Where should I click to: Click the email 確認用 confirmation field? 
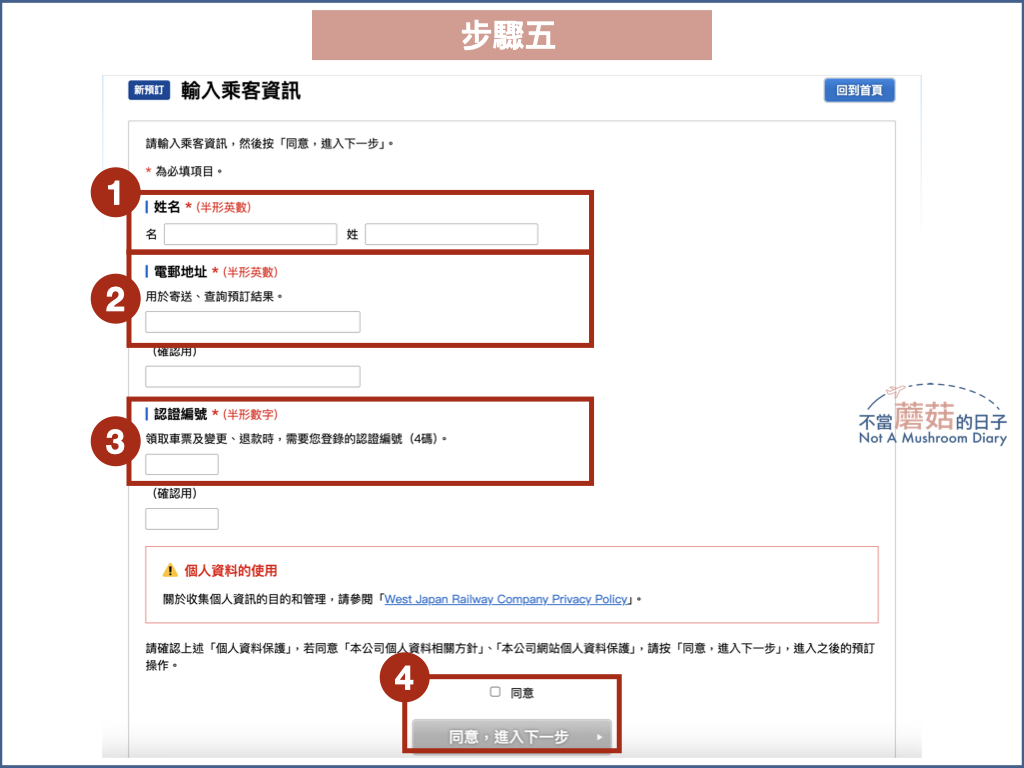click(250, 376)
